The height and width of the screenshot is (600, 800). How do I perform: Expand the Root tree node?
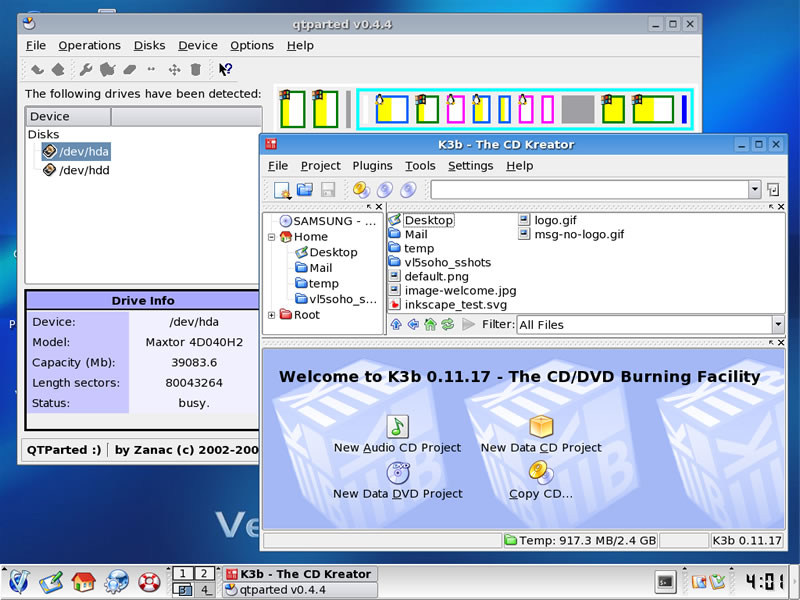tap(272, 315)
